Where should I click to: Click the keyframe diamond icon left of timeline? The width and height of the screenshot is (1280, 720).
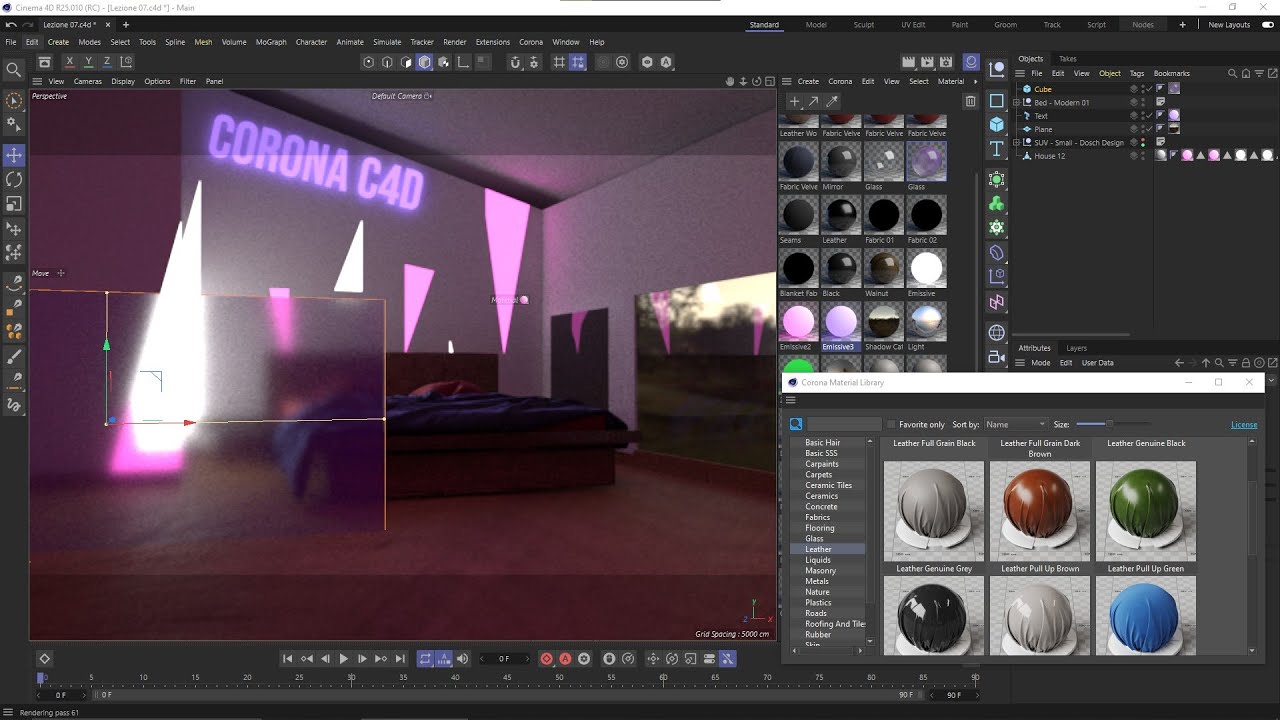click(x=44, y=659)
